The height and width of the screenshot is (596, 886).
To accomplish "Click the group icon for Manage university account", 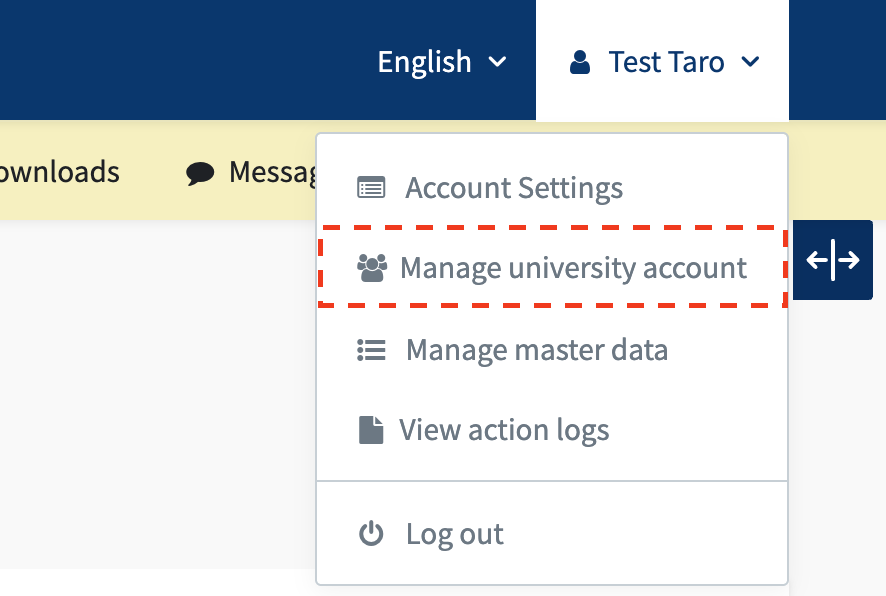I will 372,268.
